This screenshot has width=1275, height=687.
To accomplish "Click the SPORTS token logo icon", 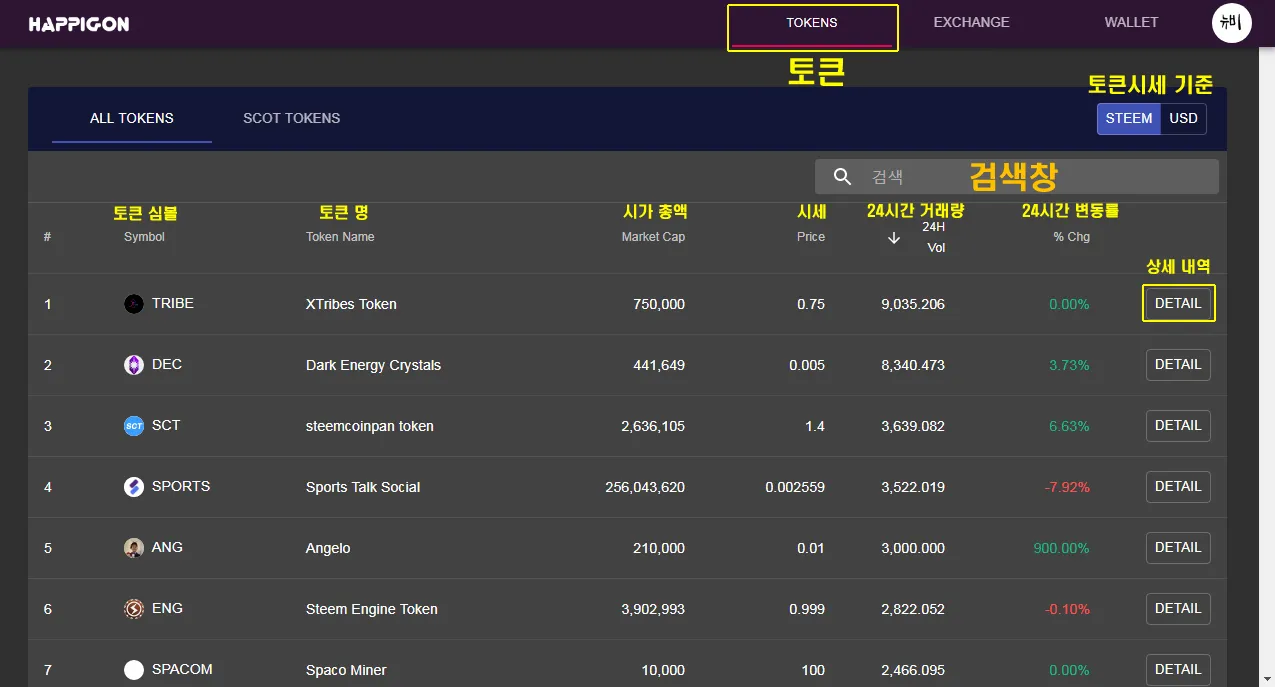I will (134, 487).
